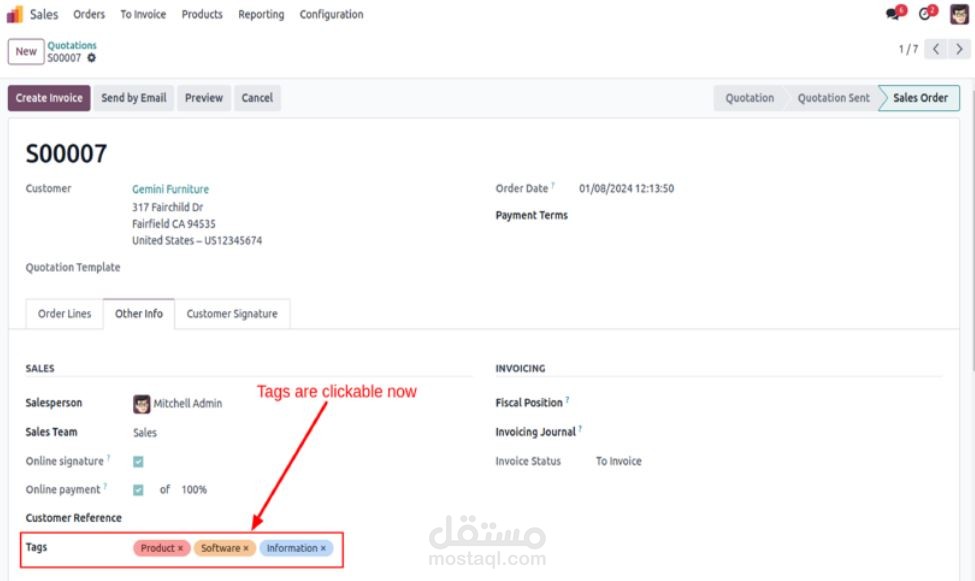
Task: Open the Products menu
Action: click(x=202, y=14)
